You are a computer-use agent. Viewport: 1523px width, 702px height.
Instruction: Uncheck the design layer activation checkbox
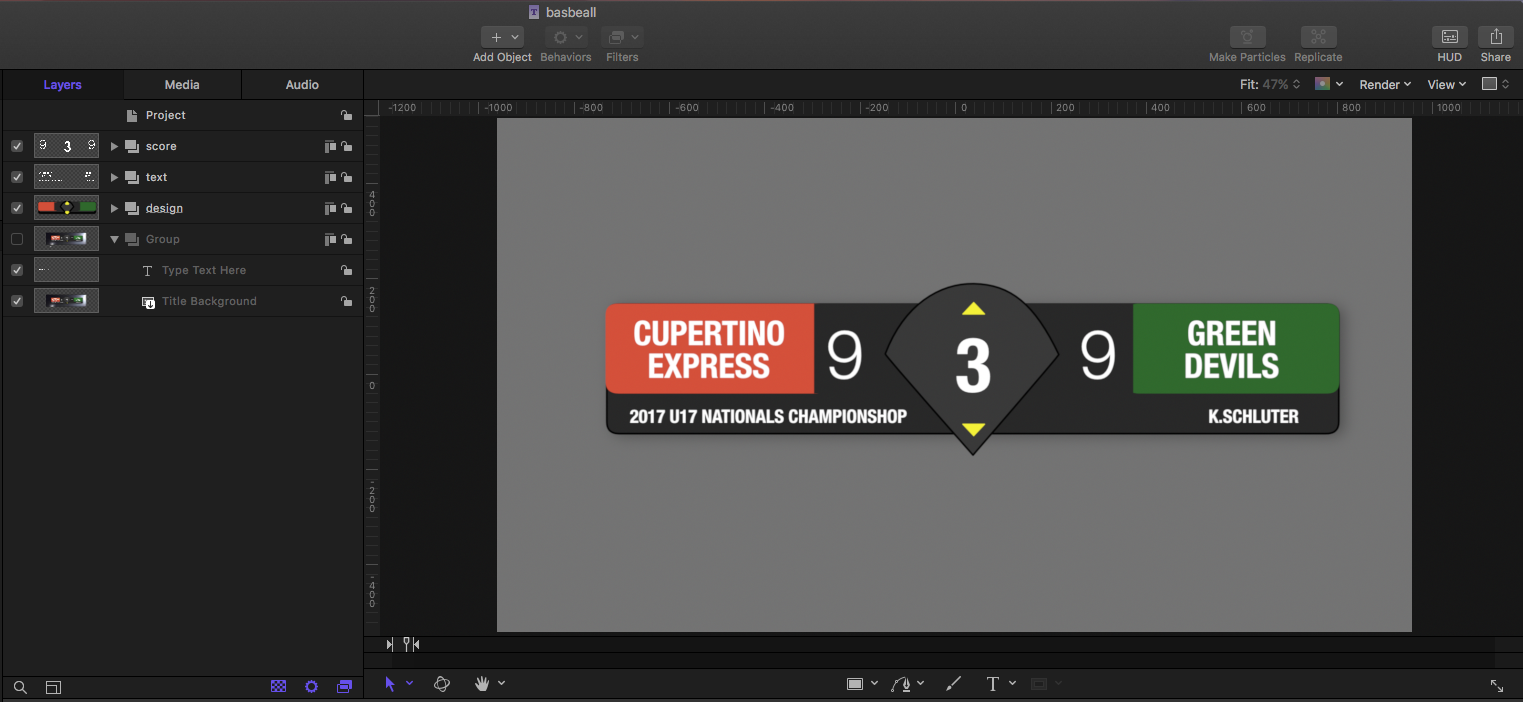point(16,208)
